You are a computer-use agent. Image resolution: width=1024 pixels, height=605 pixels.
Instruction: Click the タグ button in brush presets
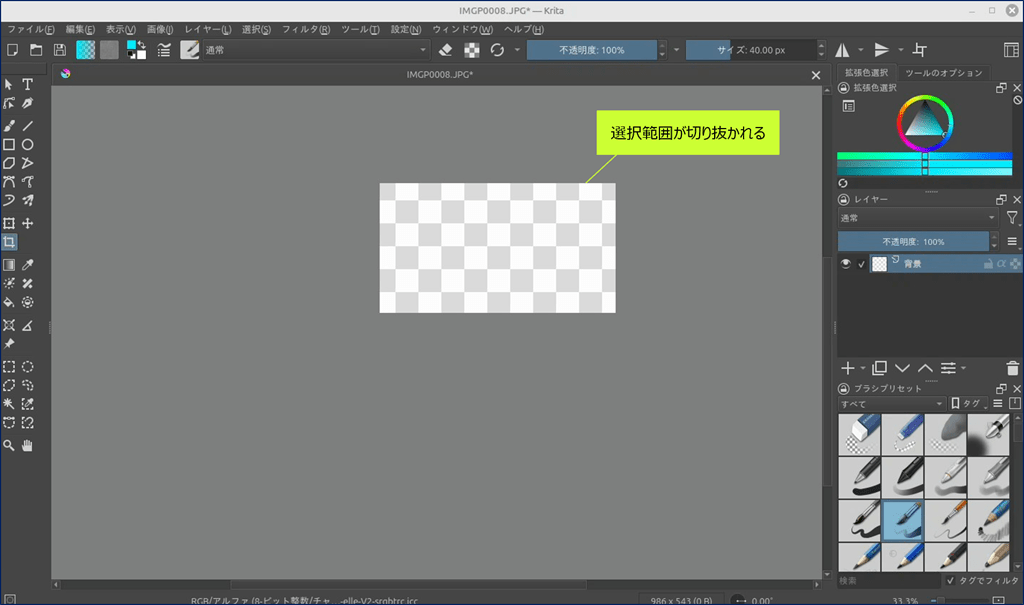(x=968, y=403)
